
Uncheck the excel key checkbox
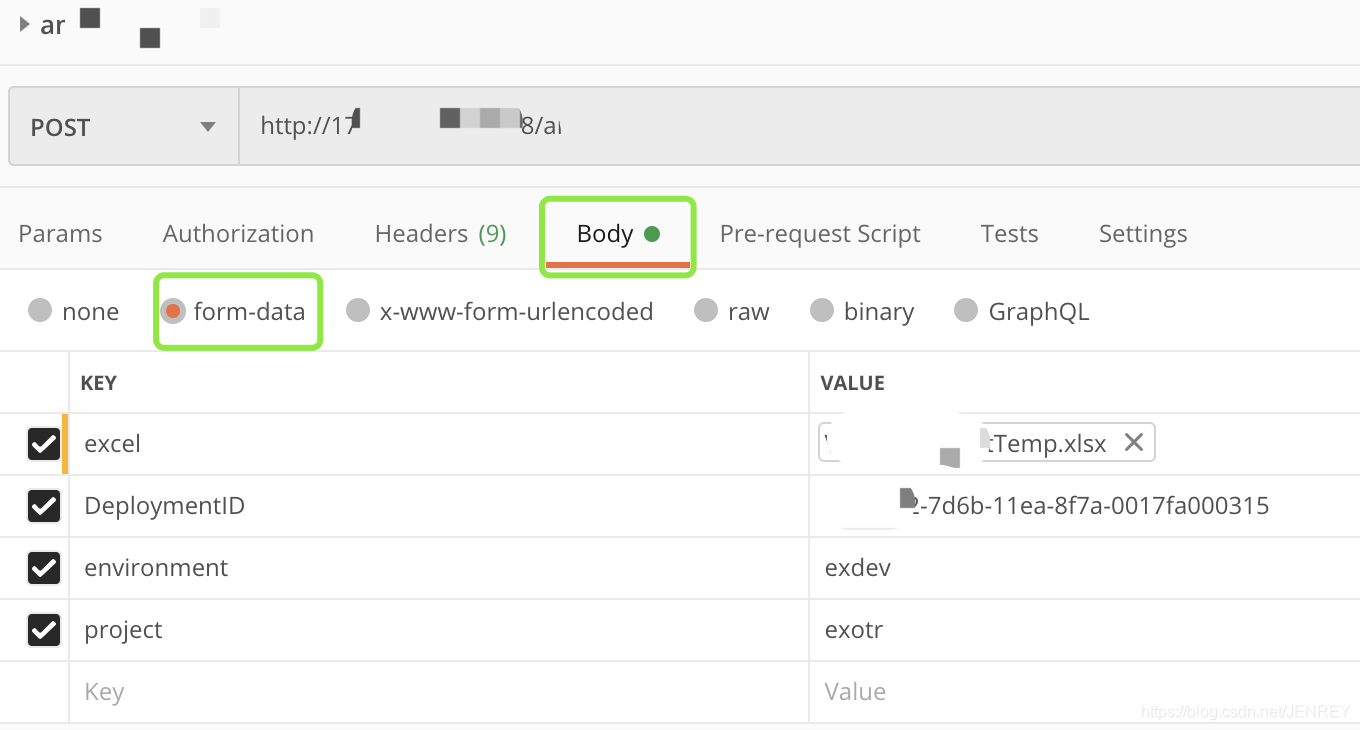pos(44,444)
